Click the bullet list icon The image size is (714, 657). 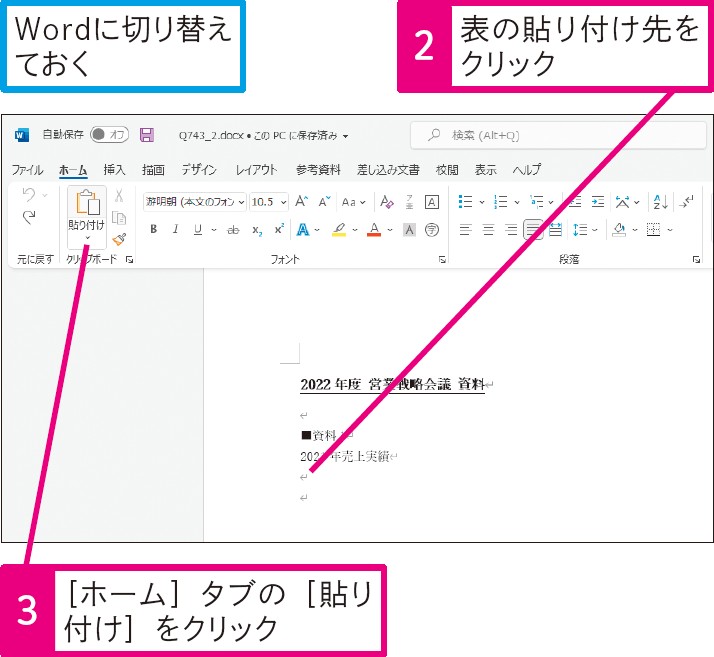[465, 201]
